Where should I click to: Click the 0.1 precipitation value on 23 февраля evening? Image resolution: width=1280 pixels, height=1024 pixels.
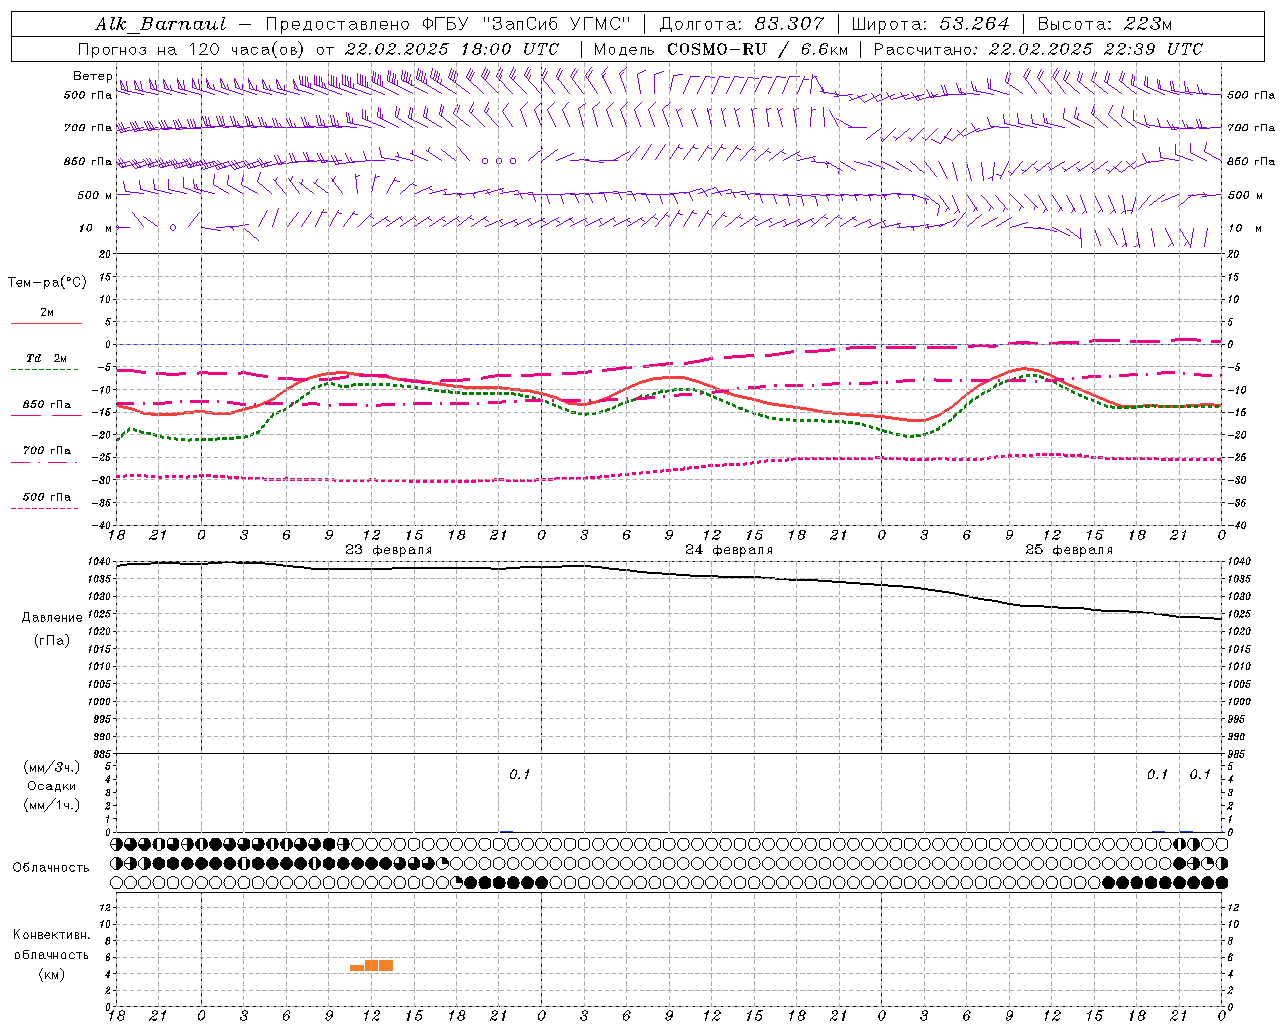pyautogui.click(x=520, y=775)
